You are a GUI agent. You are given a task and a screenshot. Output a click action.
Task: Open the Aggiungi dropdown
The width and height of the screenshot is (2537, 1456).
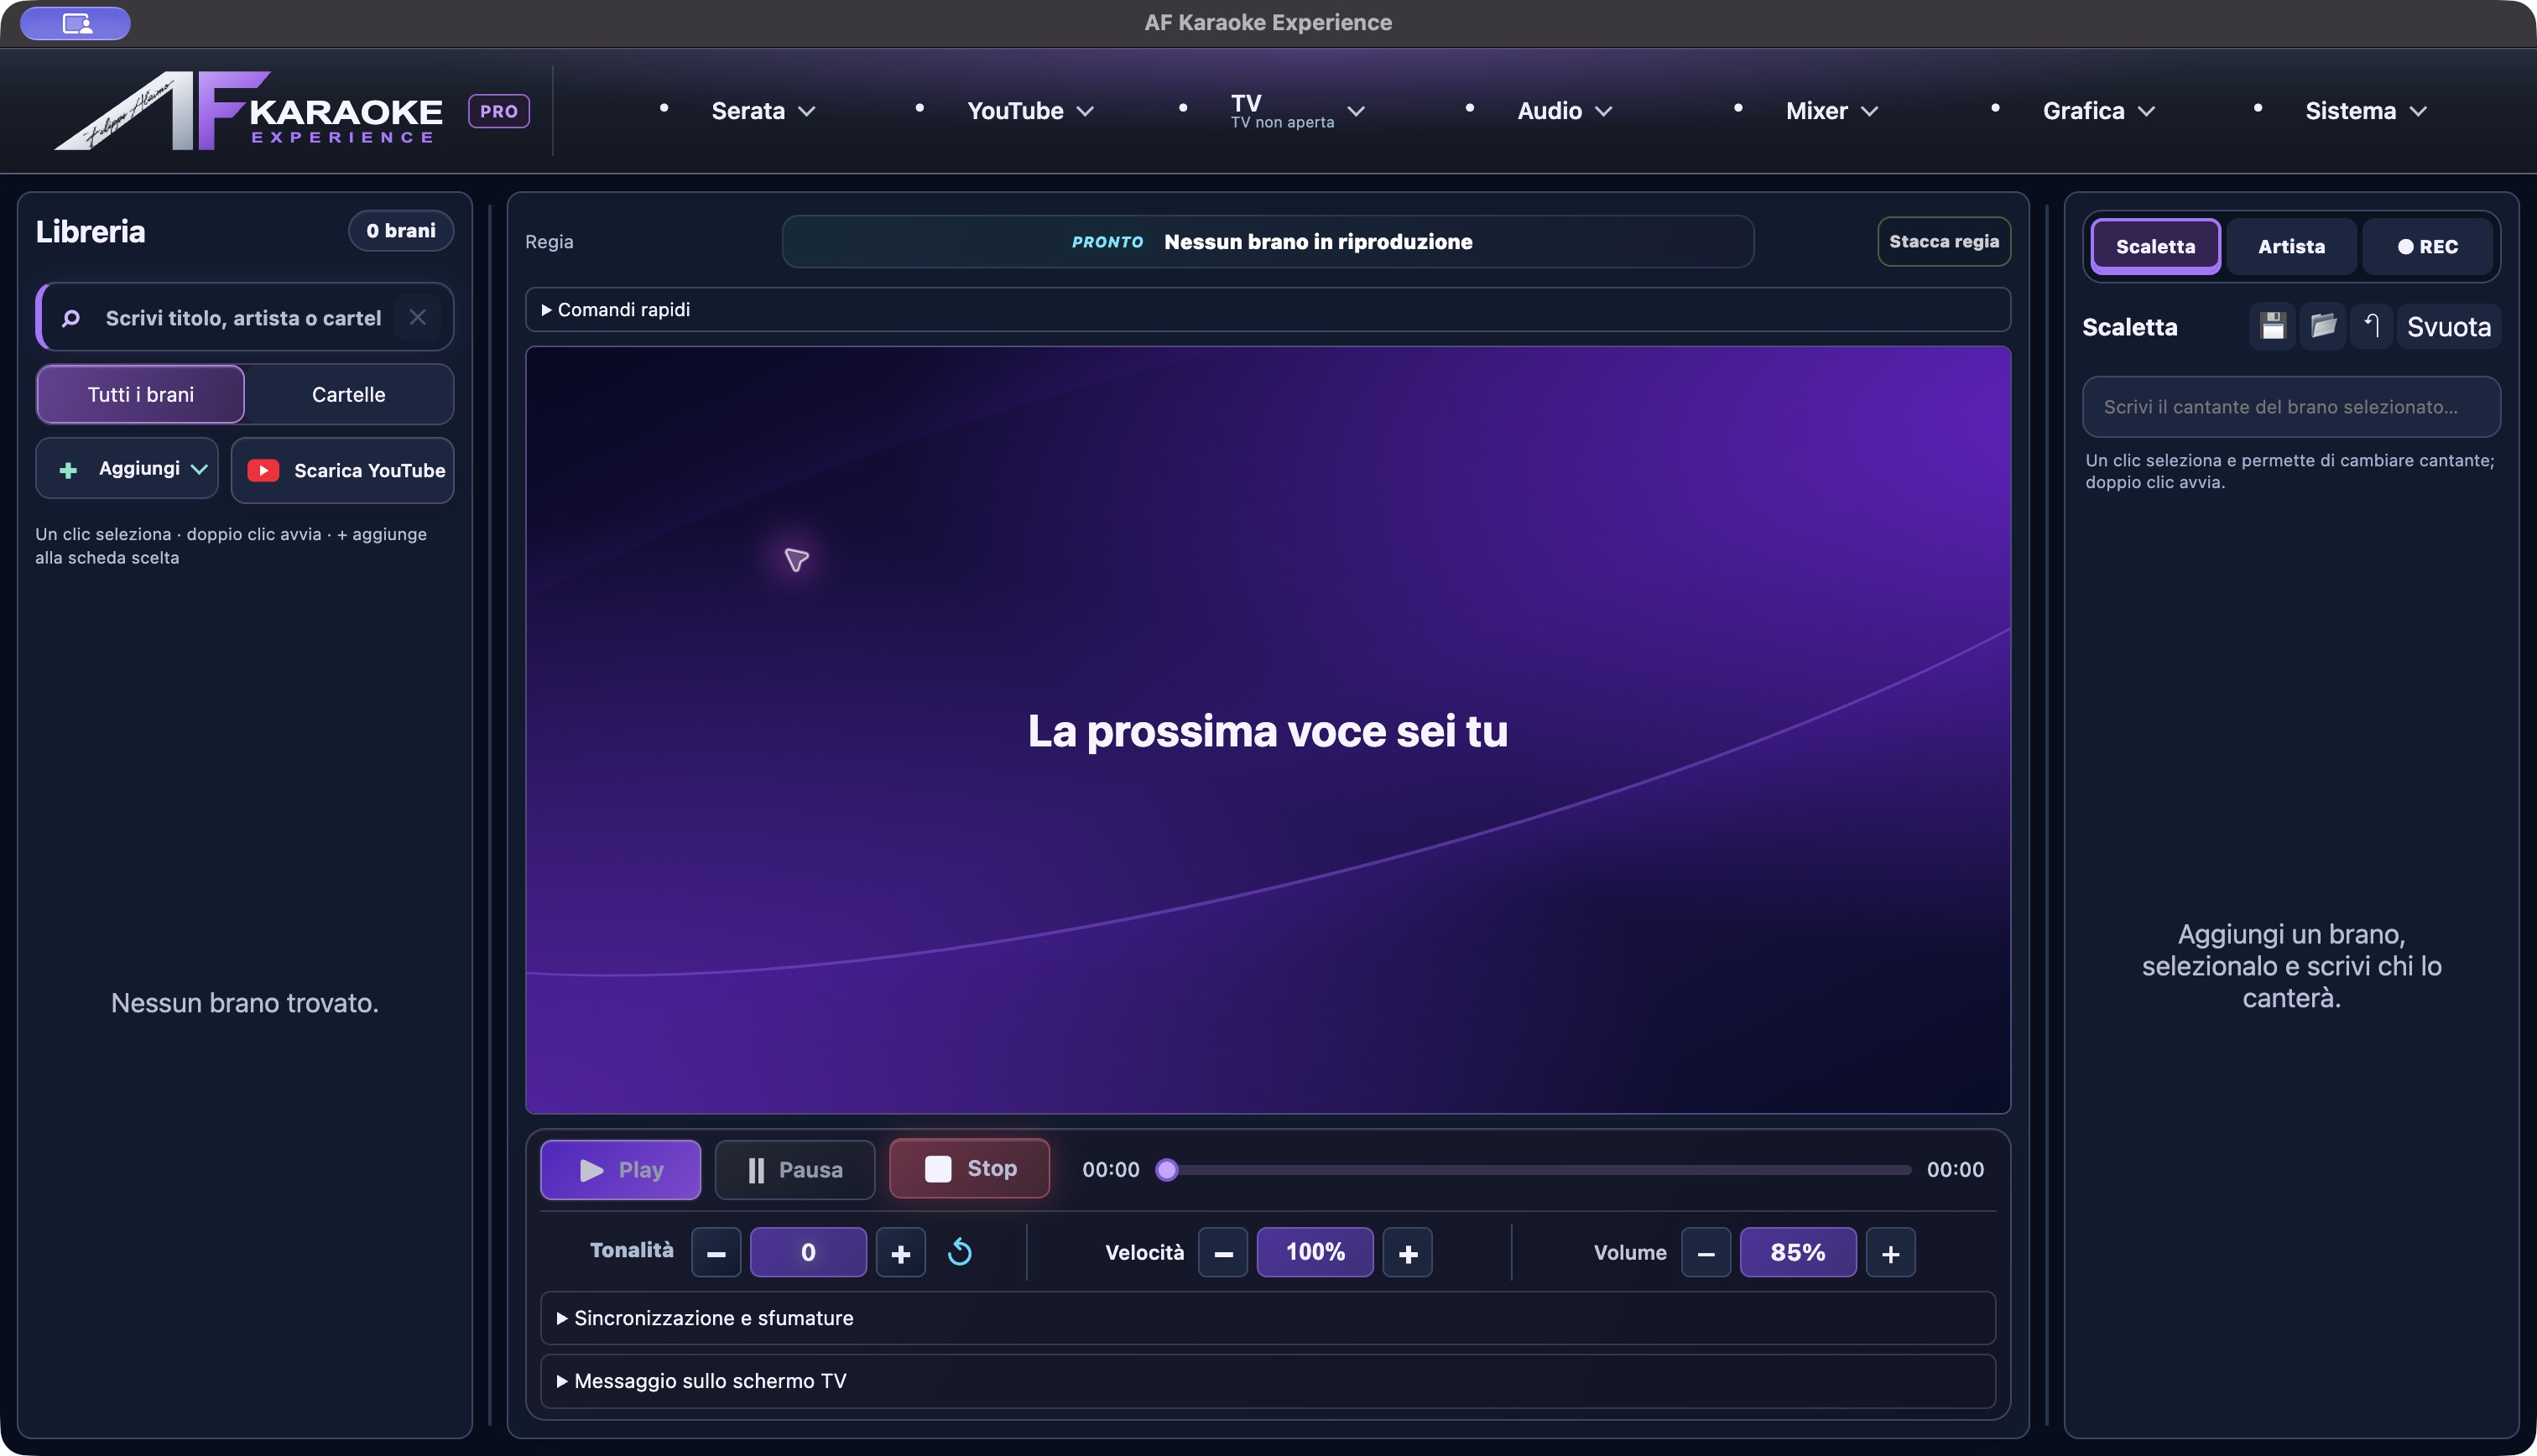(127, 468)
